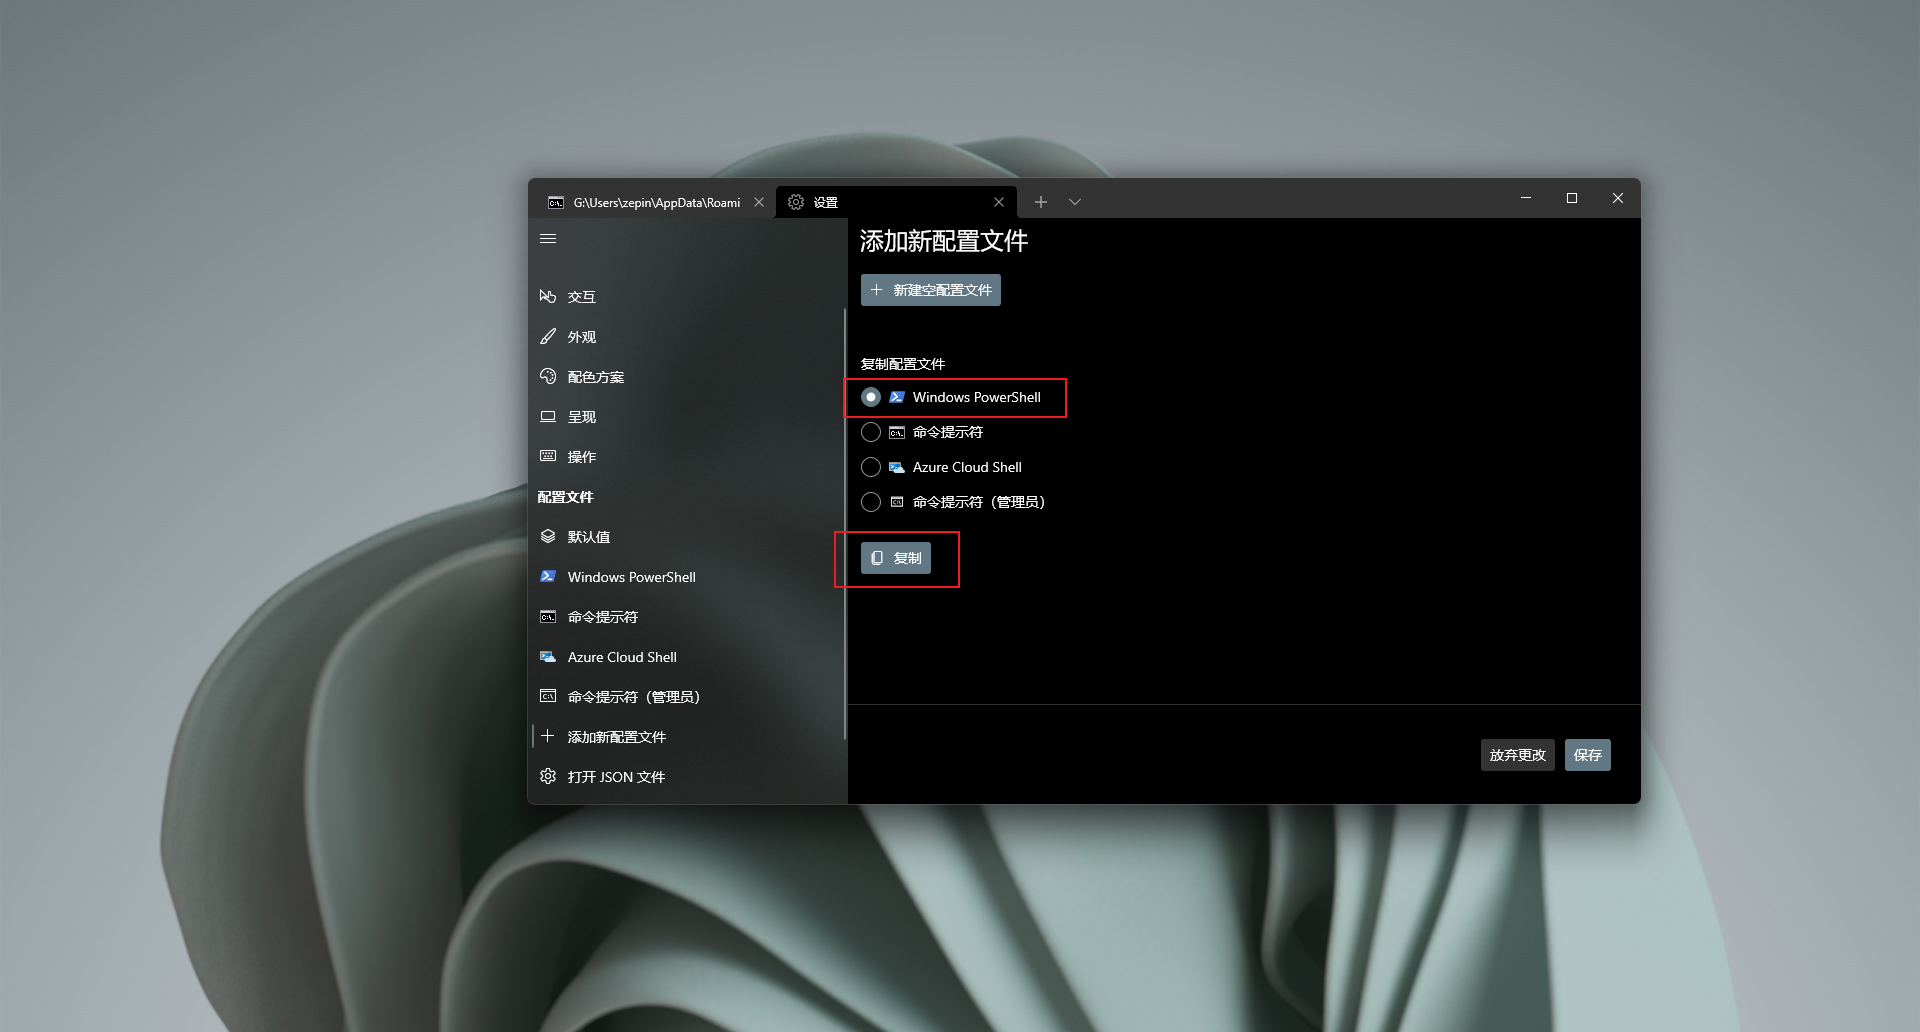Select the 交互 pointer icon in sidebar
Screen dimensions: 1920x1032
548,296
